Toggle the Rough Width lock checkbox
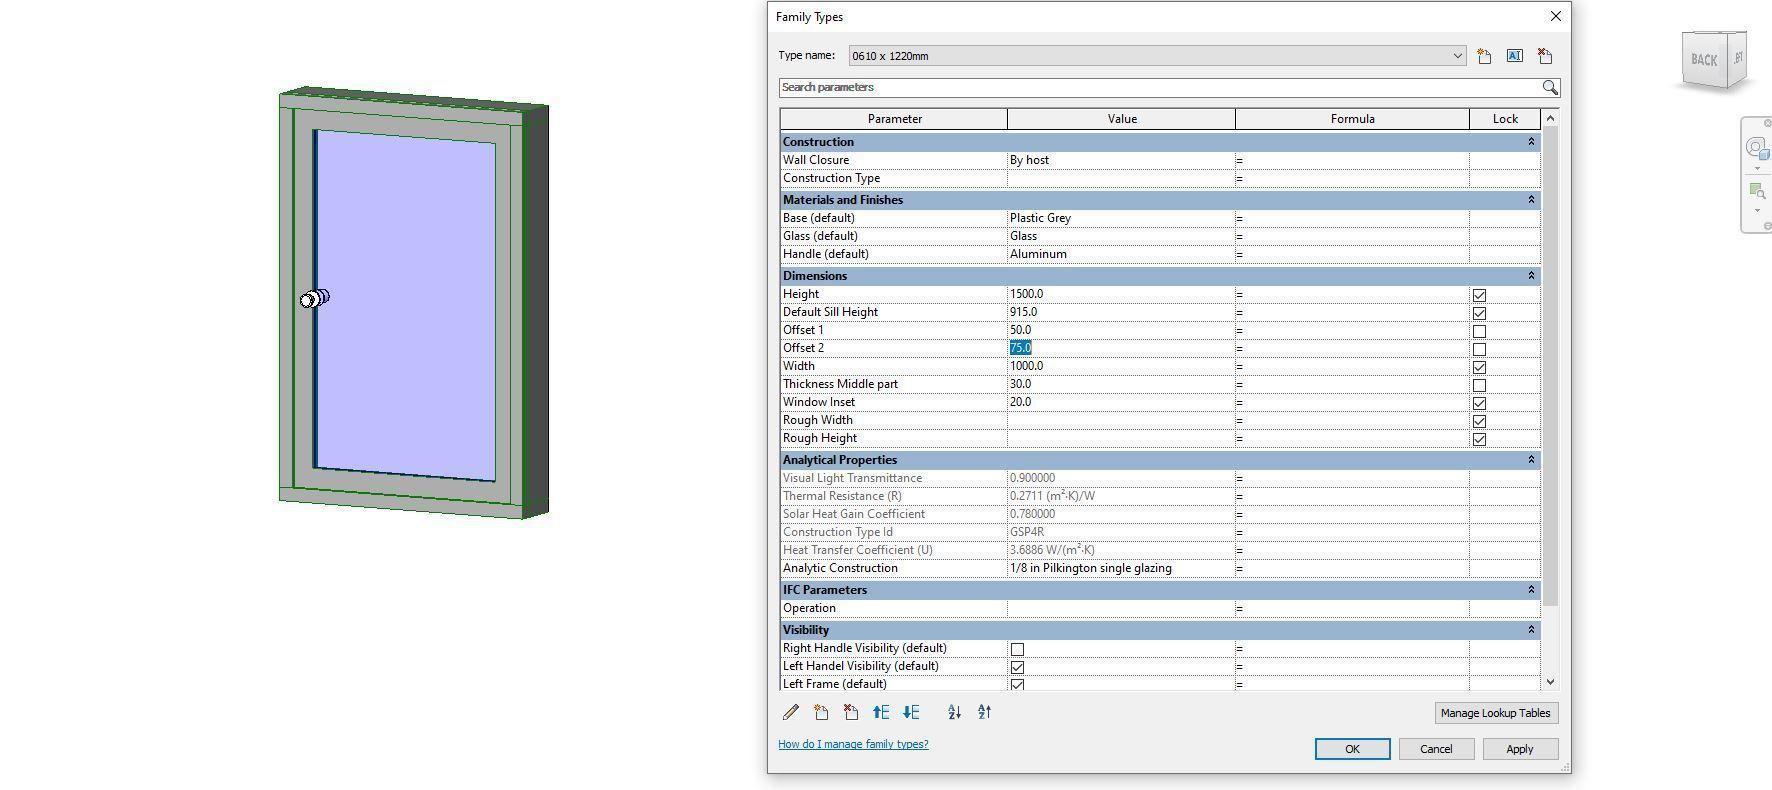 point(1479,421)
